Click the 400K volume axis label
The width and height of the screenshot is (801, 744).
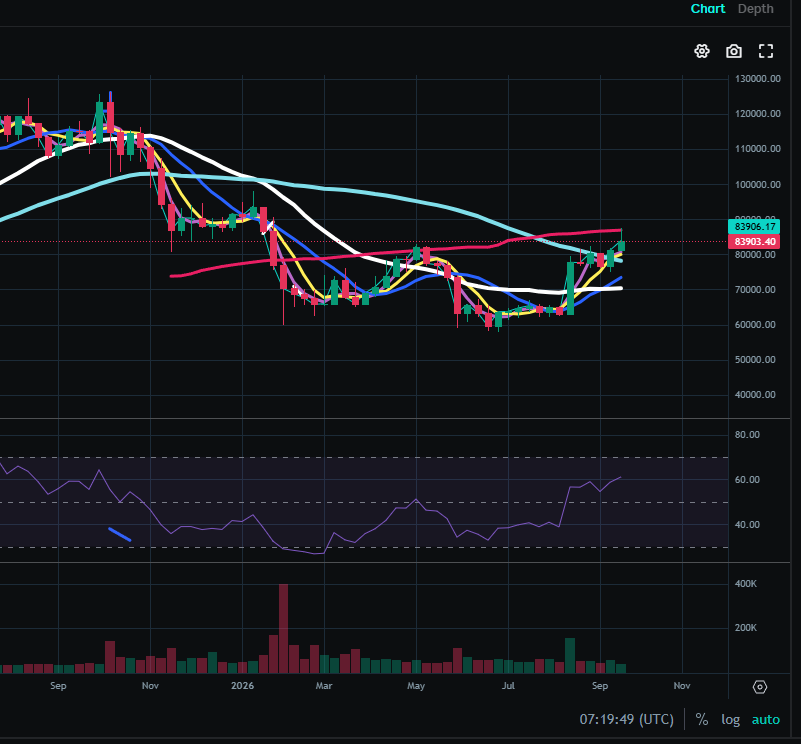[x=746, y=584]
